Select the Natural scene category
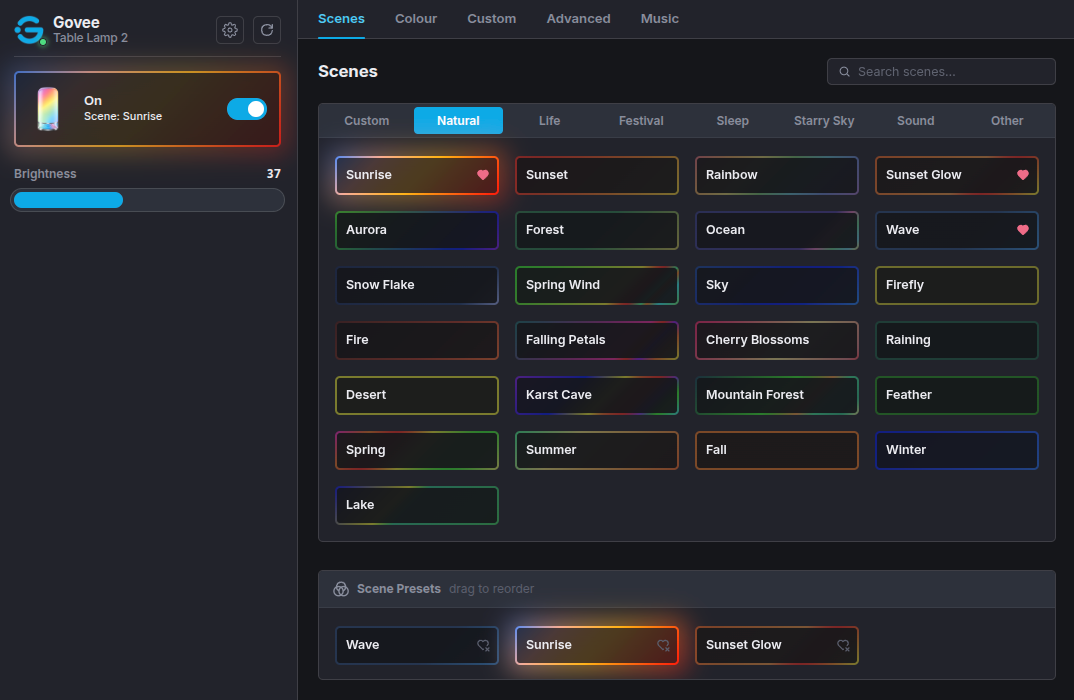 coord(458,121)
